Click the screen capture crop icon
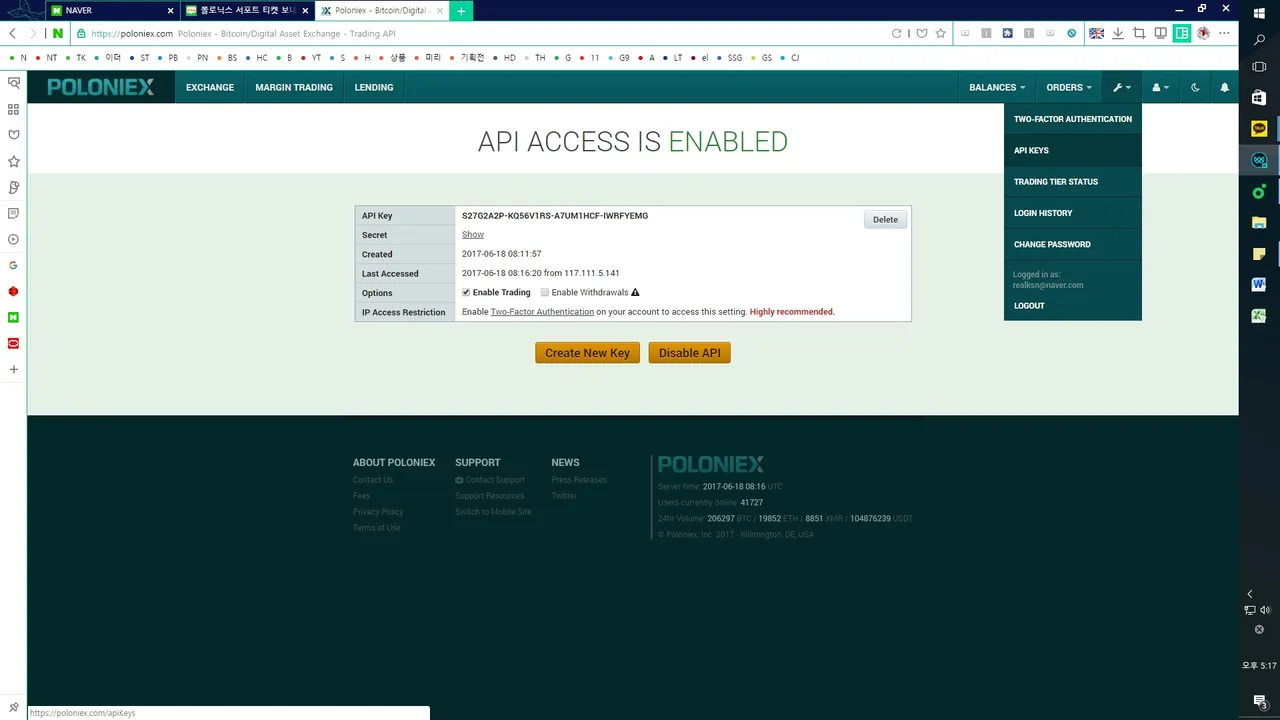Viewport: 1280px width, 720px height. point(1139,33)
